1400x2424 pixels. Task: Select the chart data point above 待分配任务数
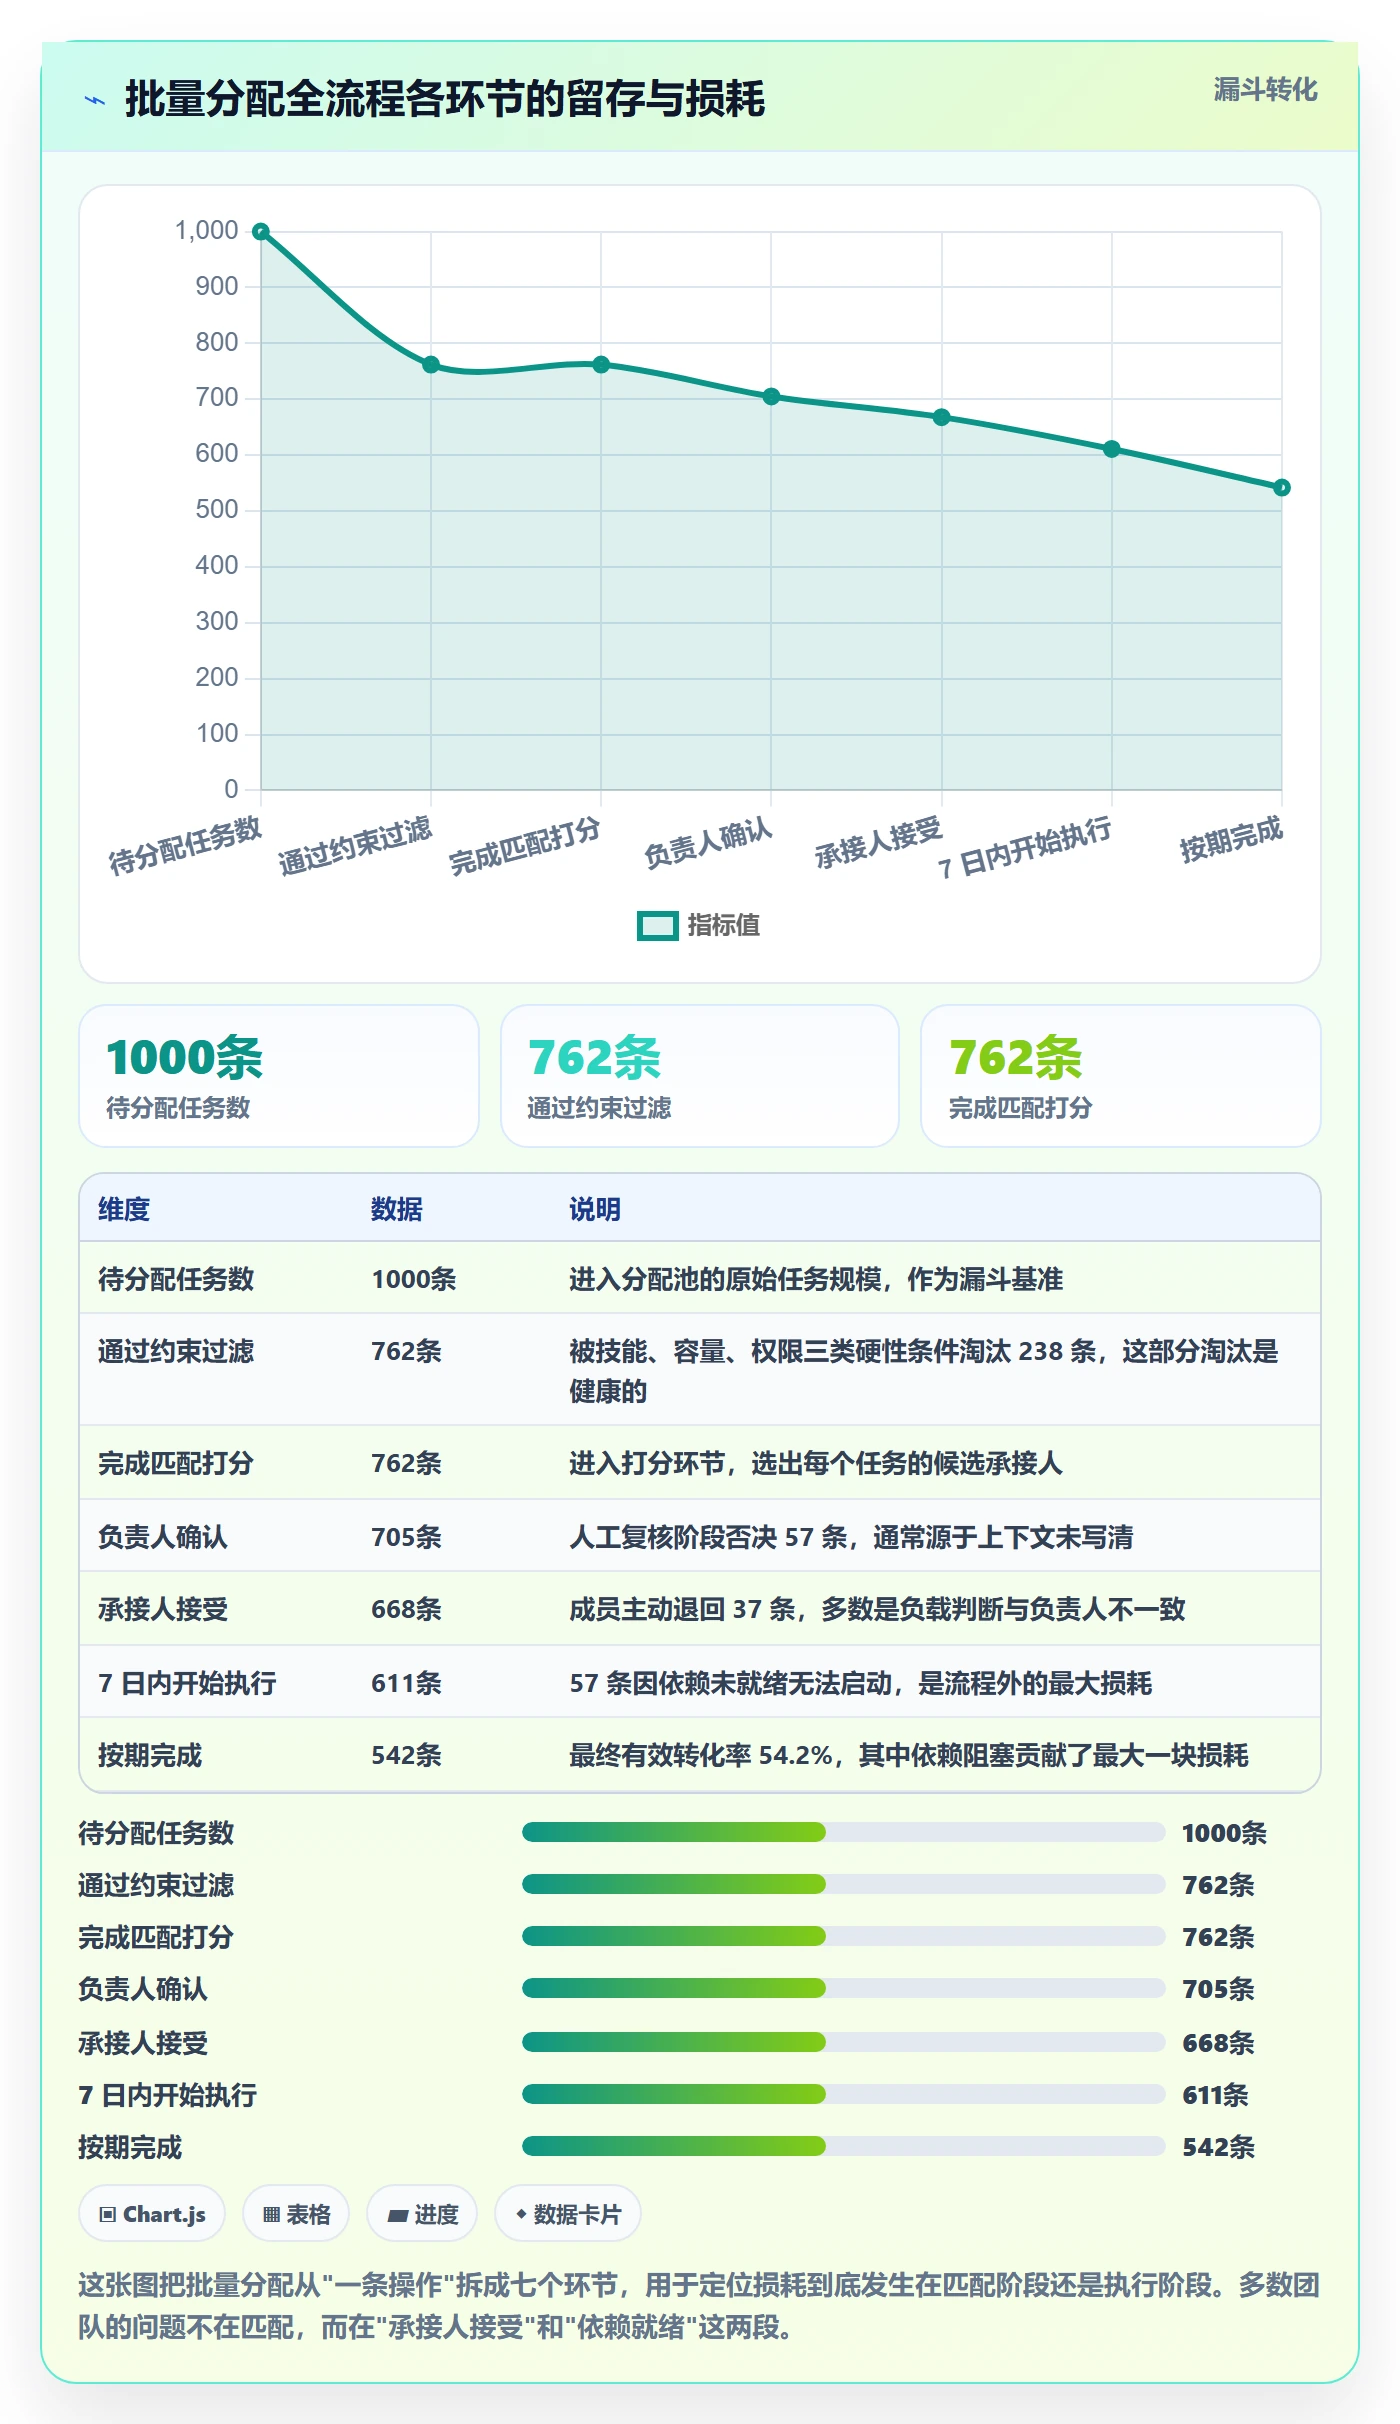tap(261, 232)
